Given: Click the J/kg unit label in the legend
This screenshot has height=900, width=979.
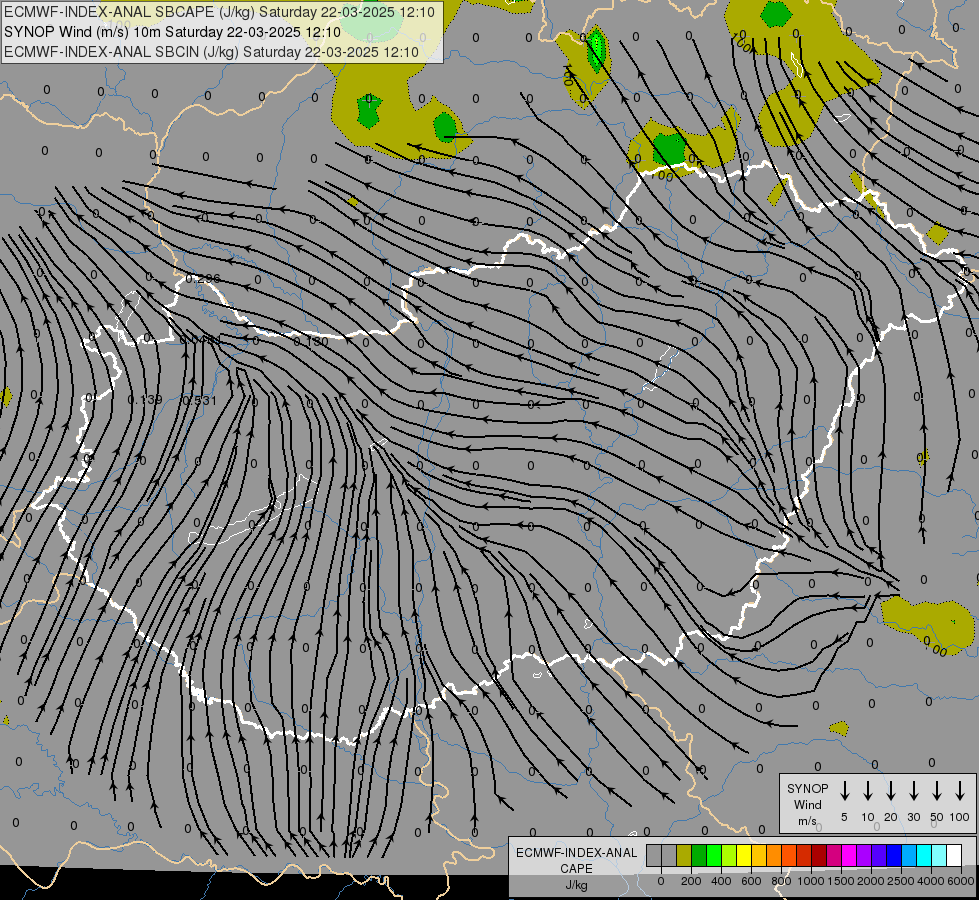Looking at the screenshot, I should coord(576,885).
